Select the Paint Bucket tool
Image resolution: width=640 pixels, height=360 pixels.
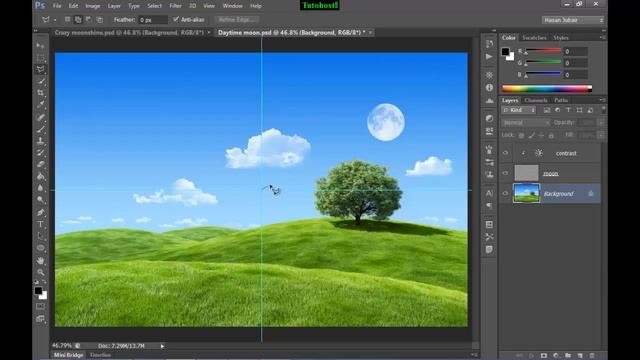coord(40,176)
